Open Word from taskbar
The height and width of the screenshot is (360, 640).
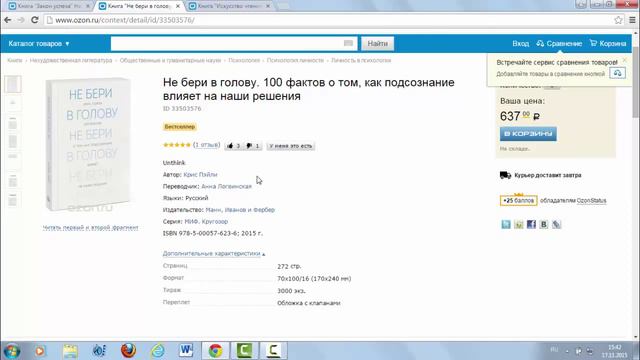[x=187, y=351]
